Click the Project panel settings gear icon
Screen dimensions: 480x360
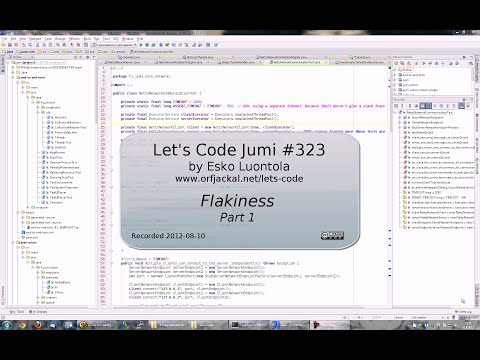click(x=88, y=57)
